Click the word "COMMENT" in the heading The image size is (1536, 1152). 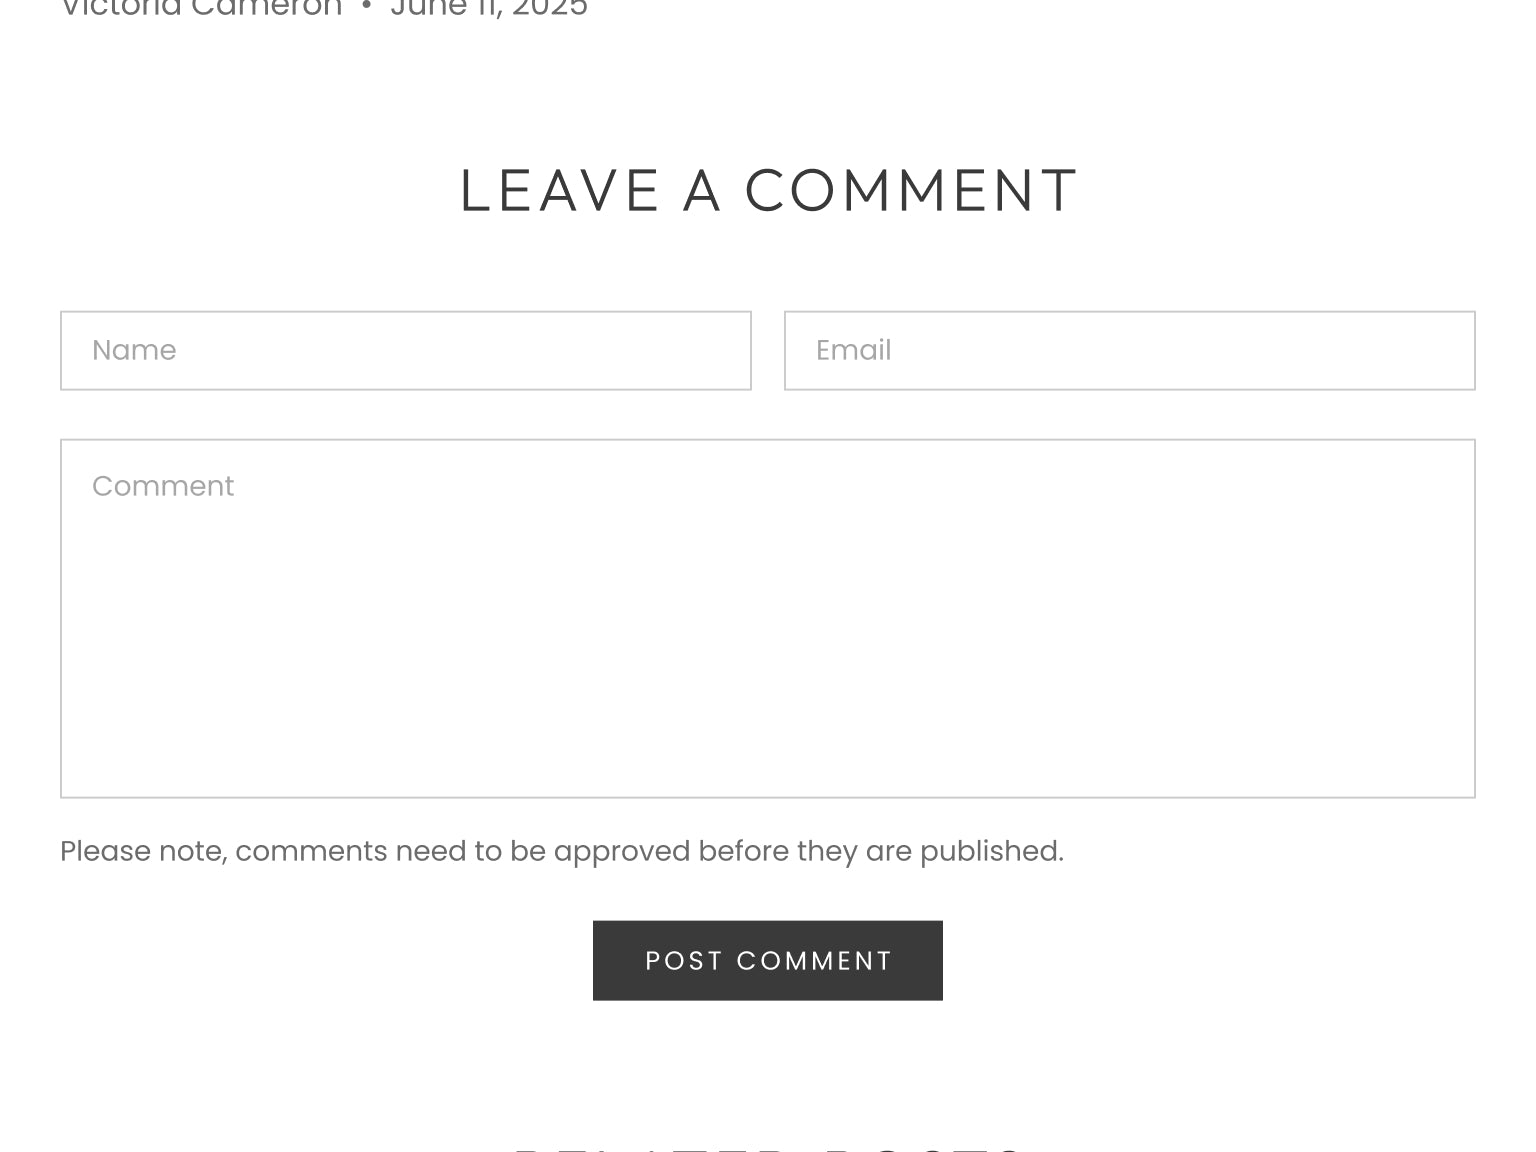911,191
